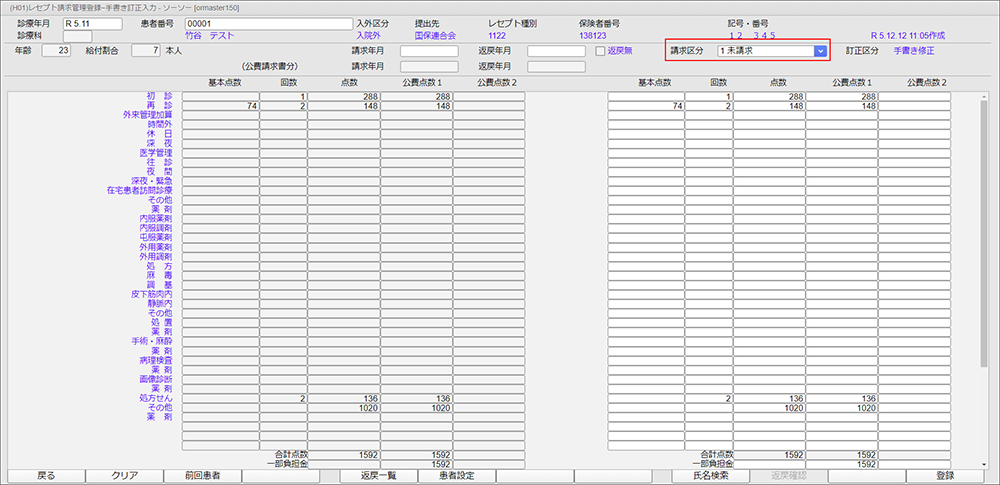Image resolution: width=1000 pixels, height=485 pixels.
Task: Open the 返戻一覧 list
Action: point(379,476)
